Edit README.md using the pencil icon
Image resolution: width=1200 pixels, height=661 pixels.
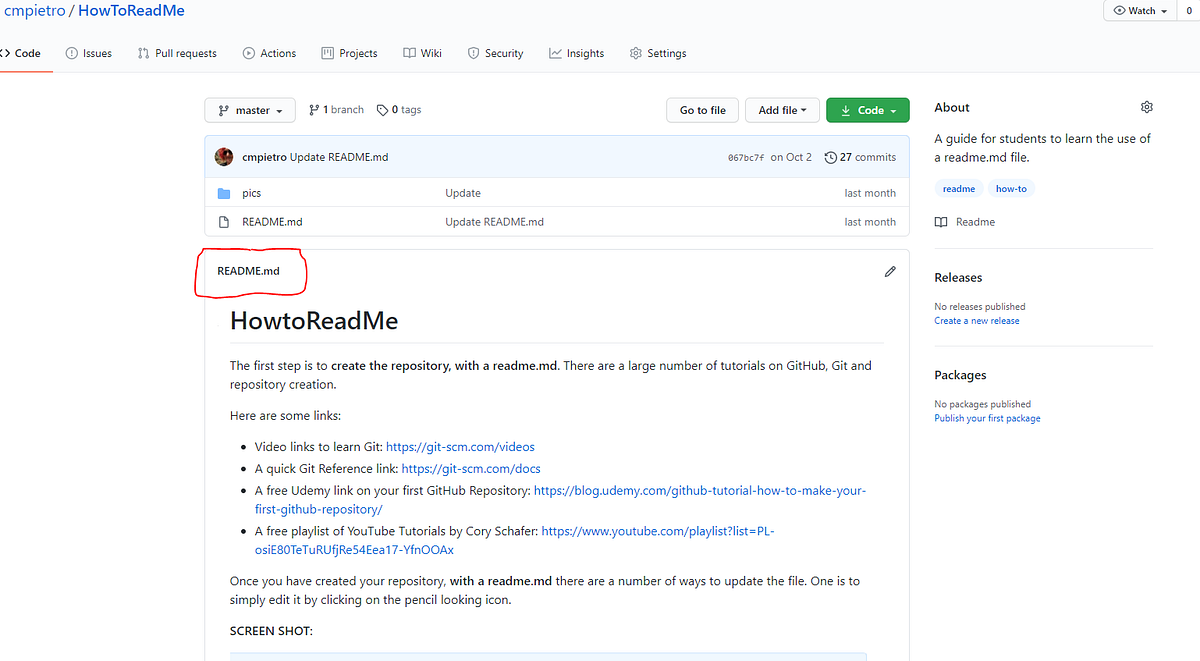(889, 270)
